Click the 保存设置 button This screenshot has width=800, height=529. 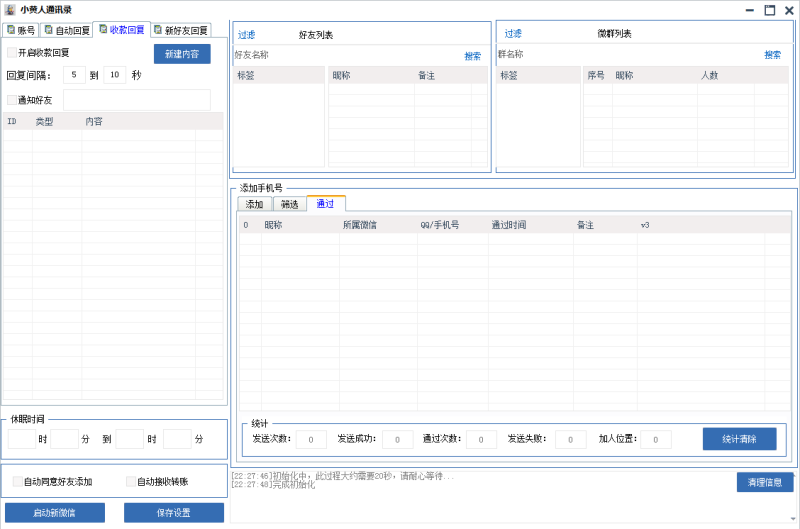[x=174, y=513]
